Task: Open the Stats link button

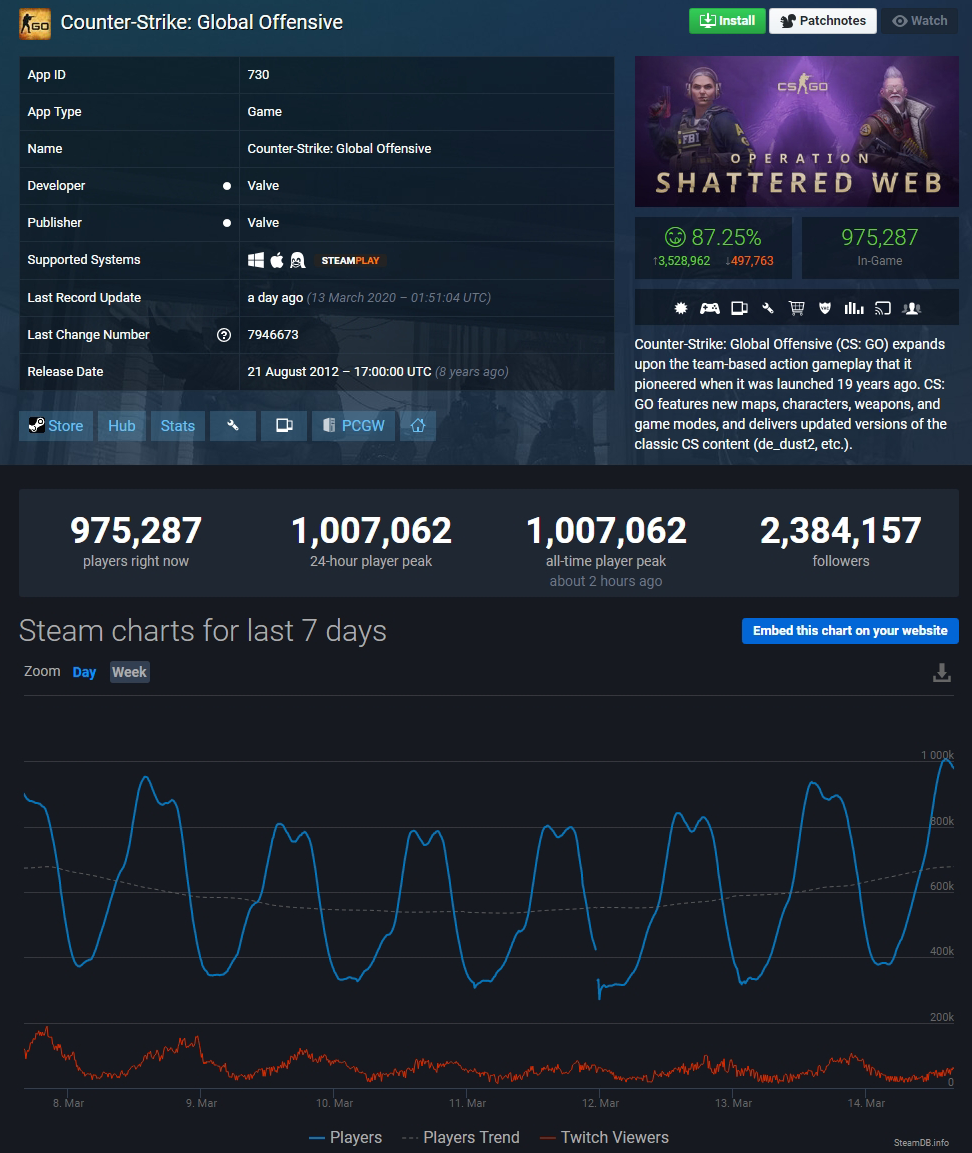Action: point(177,426)
